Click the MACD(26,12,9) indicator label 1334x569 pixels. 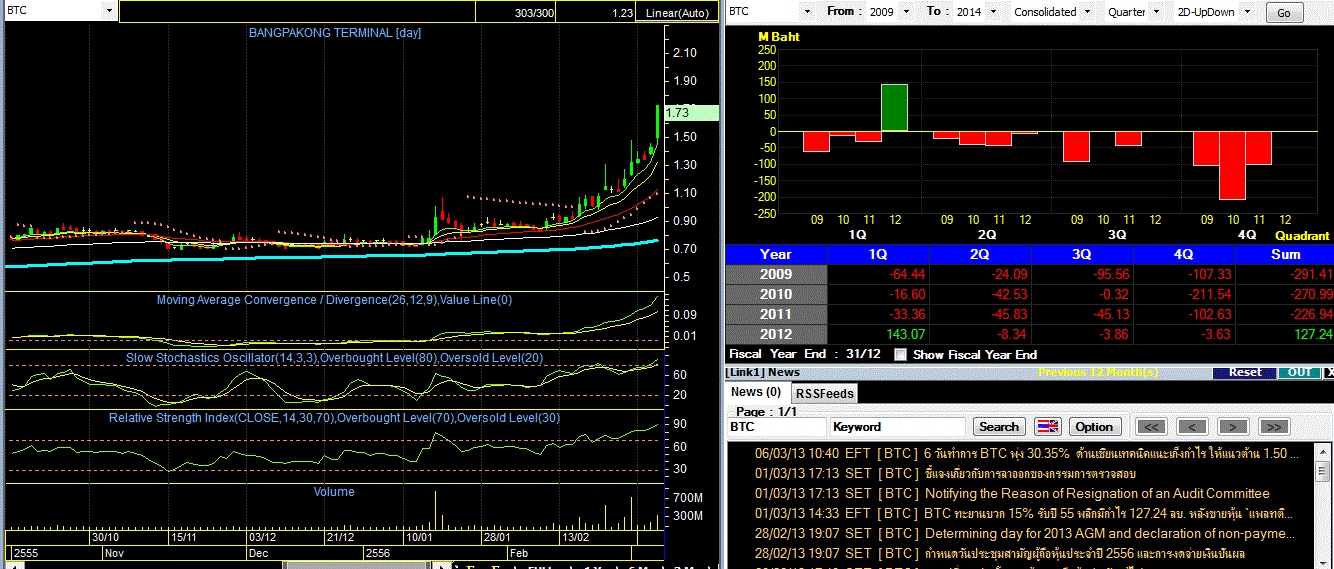click(x=335, y=300)
